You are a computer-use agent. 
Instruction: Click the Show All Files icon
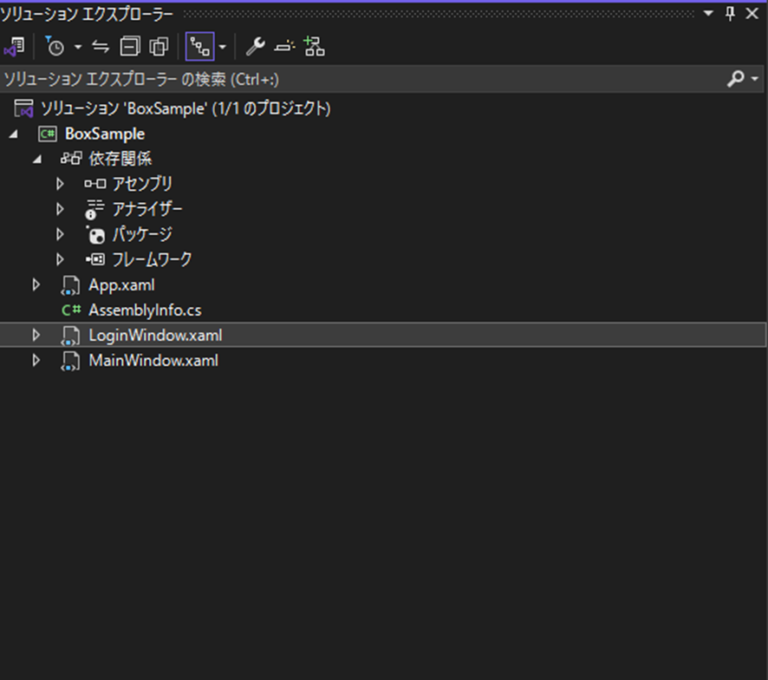159,46
